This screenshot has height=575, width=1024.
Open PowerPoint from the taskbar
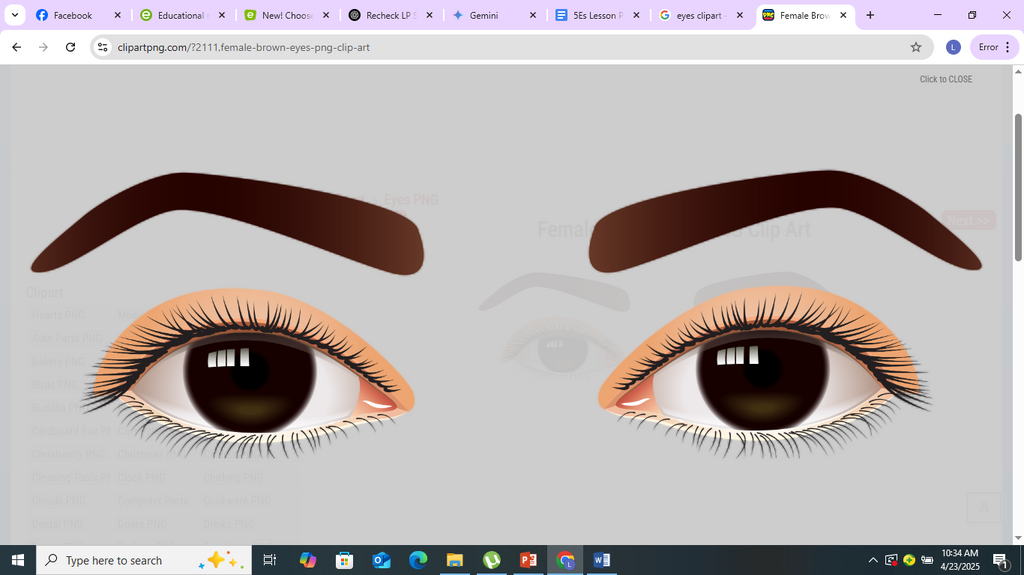click(x=528, y=560)
